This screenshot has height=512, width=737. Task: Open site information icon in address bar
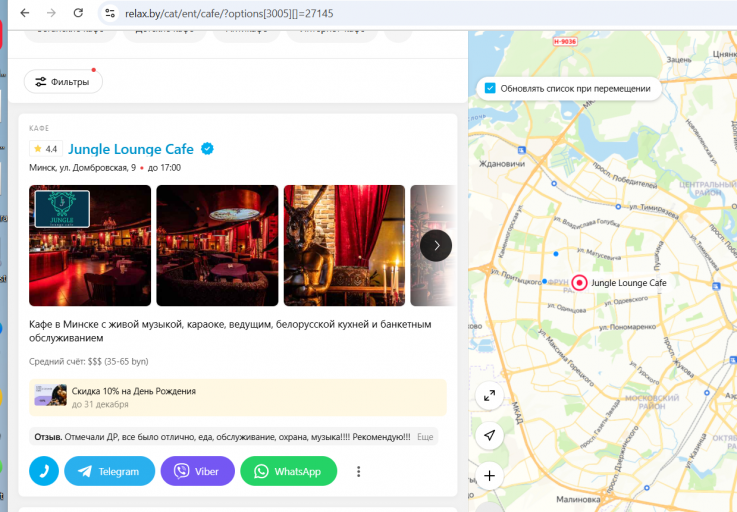pyautogui.click(x=110, y=13)
